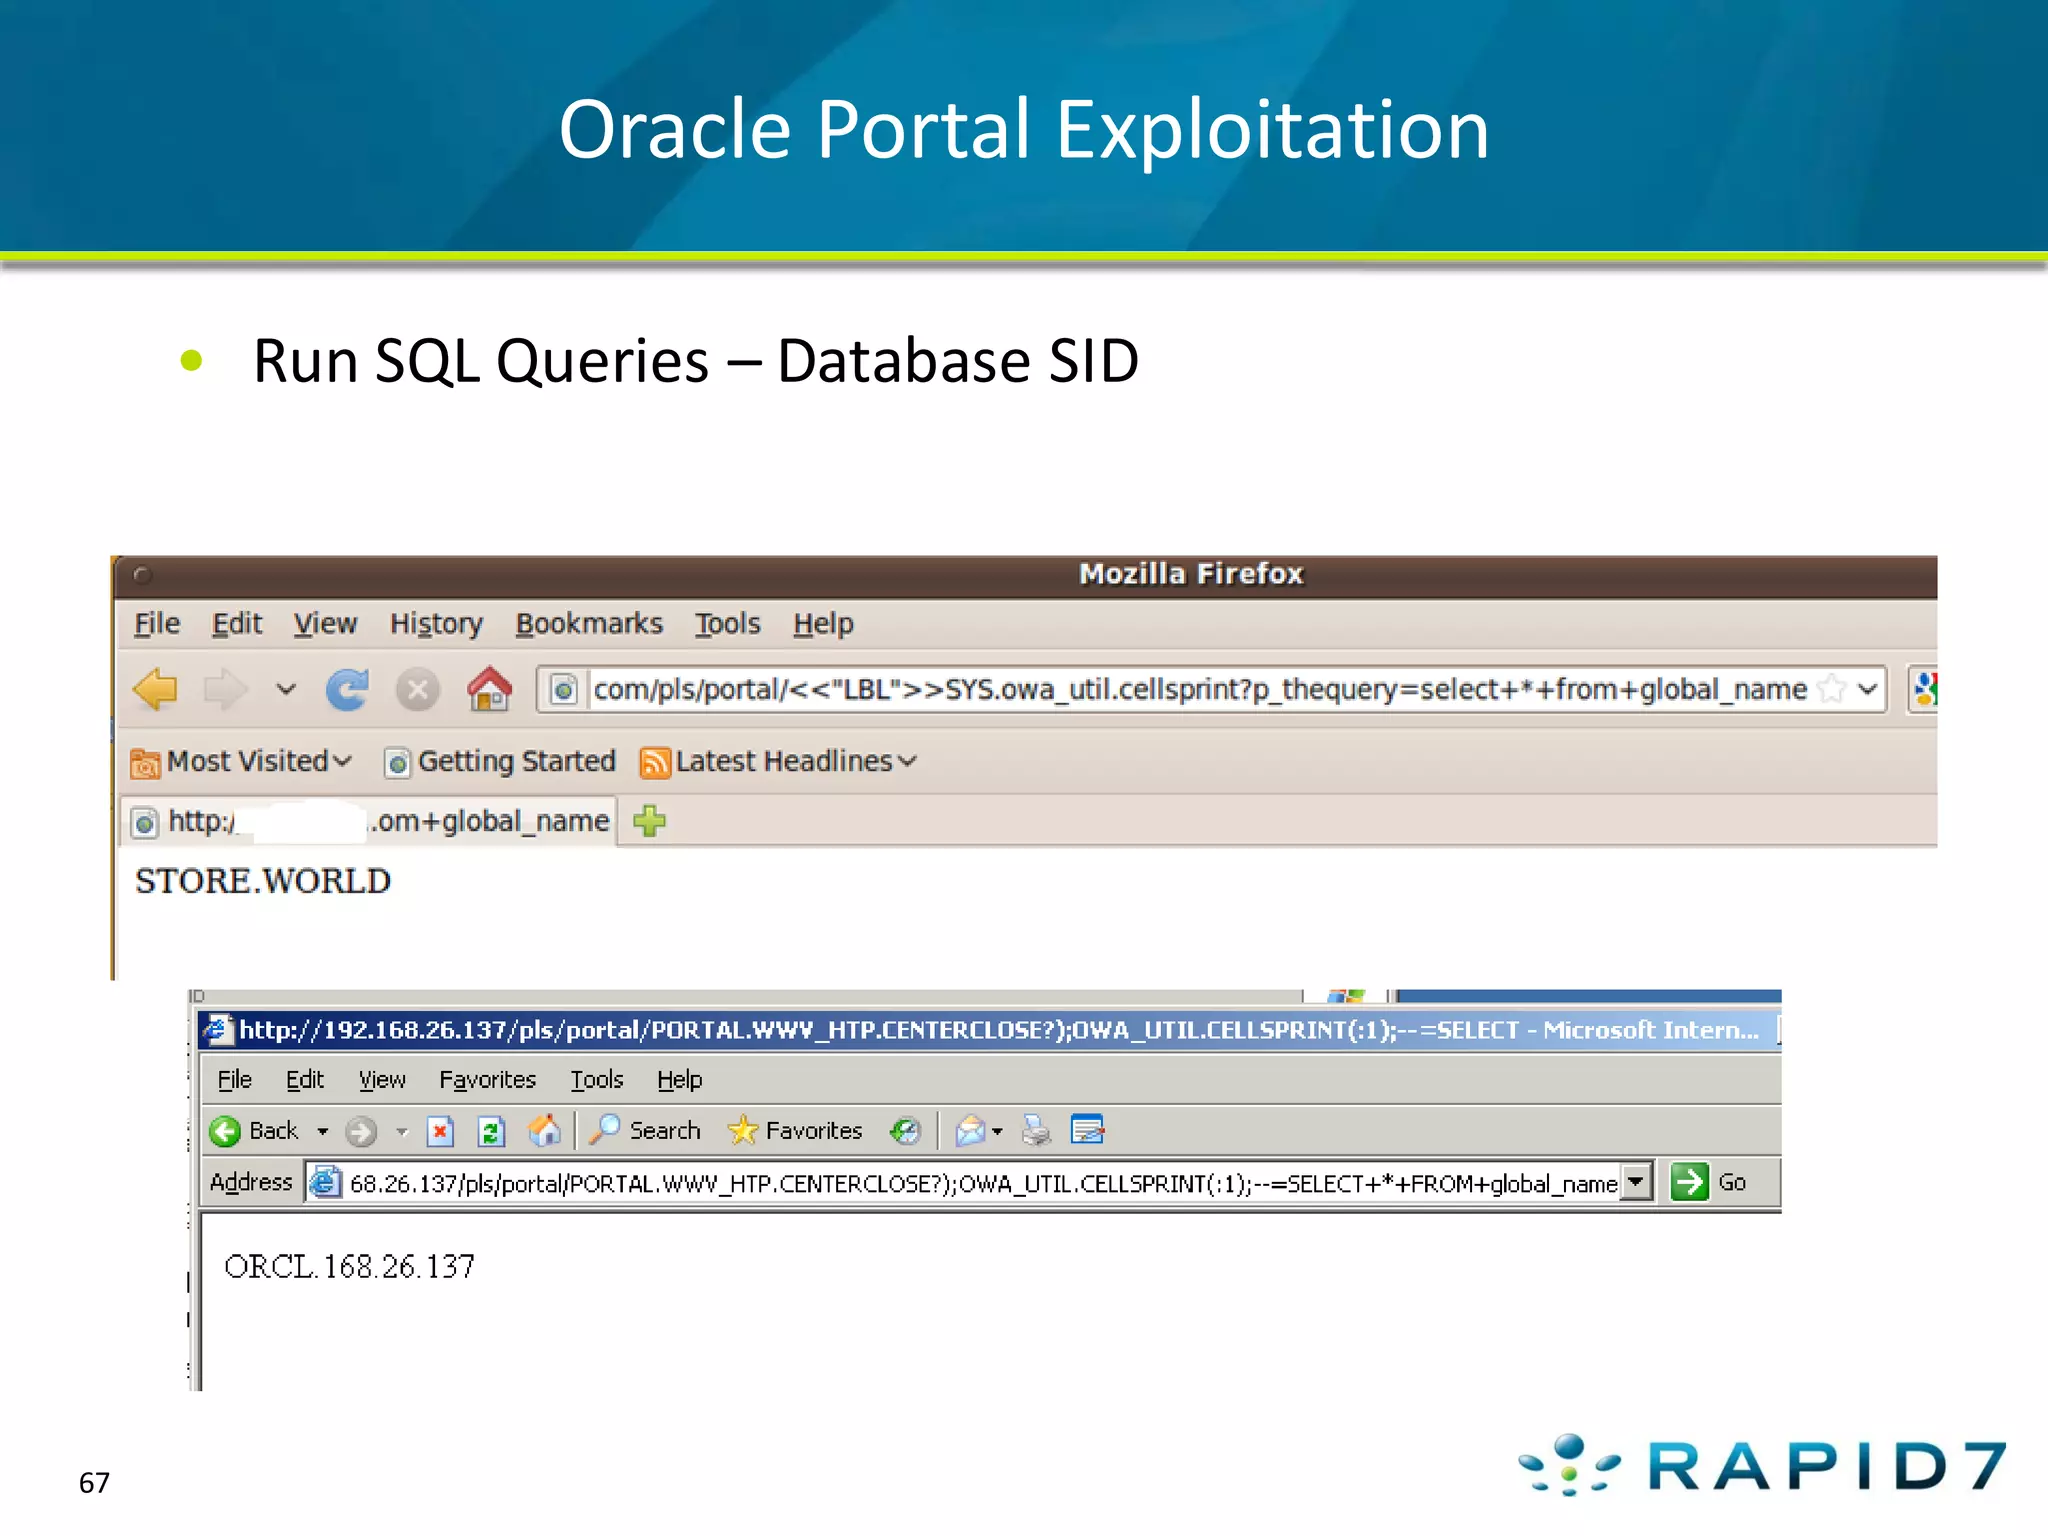Image resolution: width=2048 pixels, height=1536 pixels.
Task: Open Firefox Bookmarks menu
Action: click(x=589, y=623)
